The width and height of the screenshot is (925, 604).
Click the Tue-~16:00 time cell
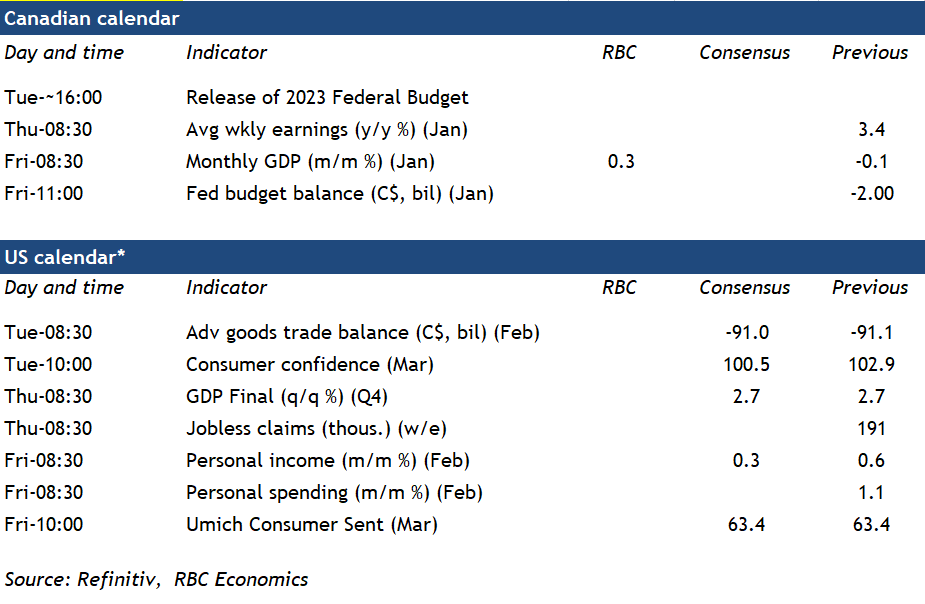click(54, 98)
